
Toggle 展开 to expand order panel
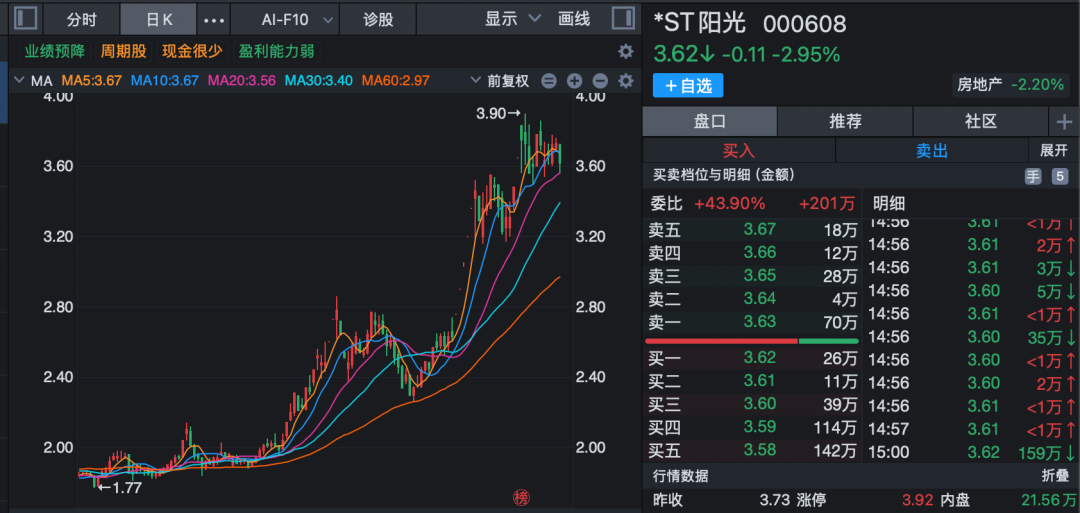[x=1054, y=150]
